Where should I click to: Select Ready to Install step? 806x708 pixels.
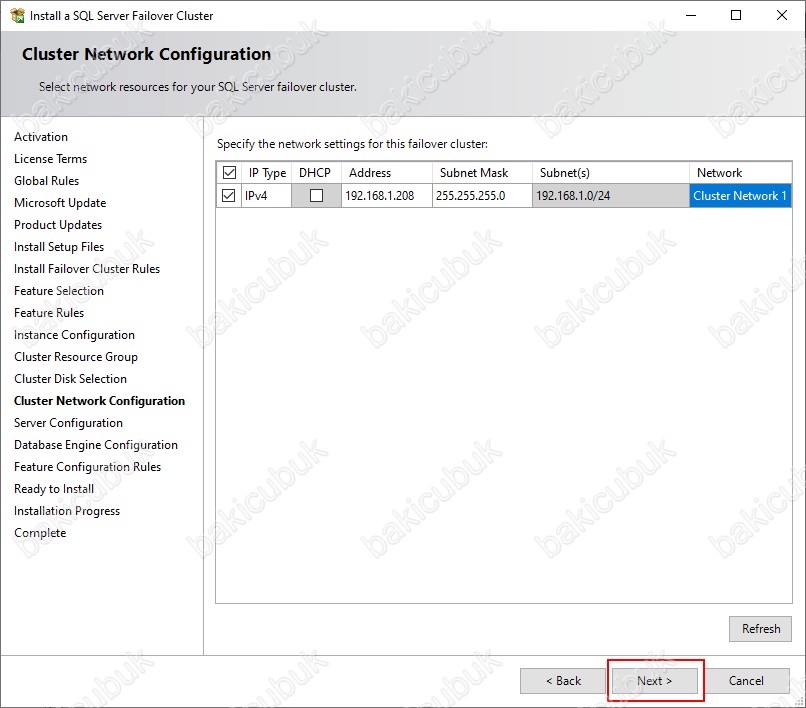[54, 489]
